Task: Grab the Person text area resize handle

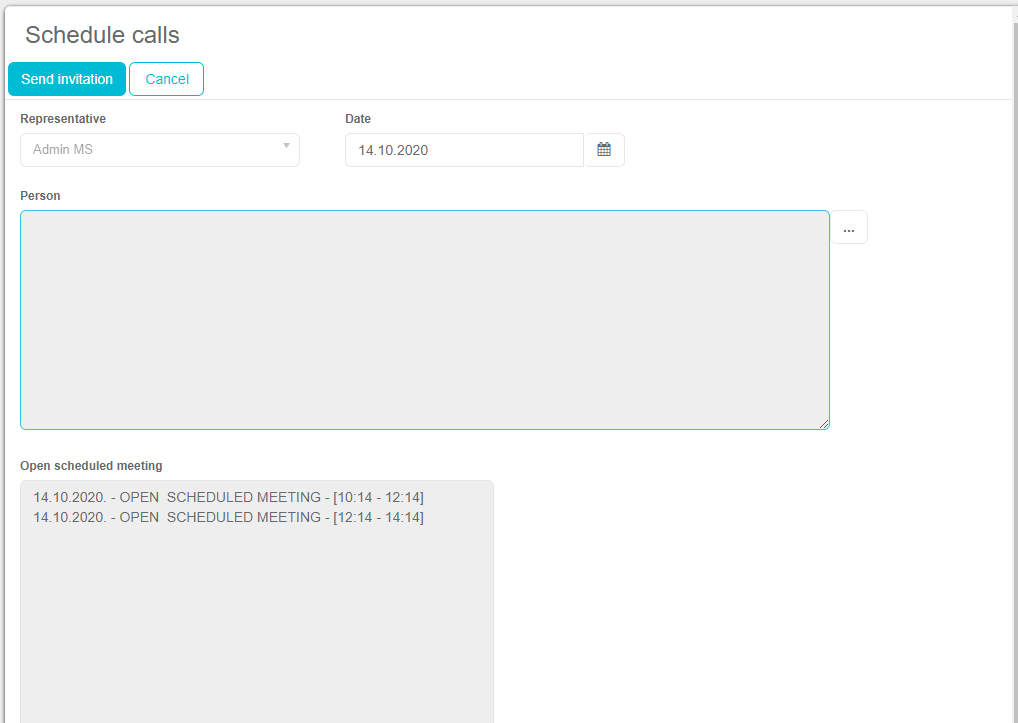Action: pyautogui.click(x=824, y=424)
